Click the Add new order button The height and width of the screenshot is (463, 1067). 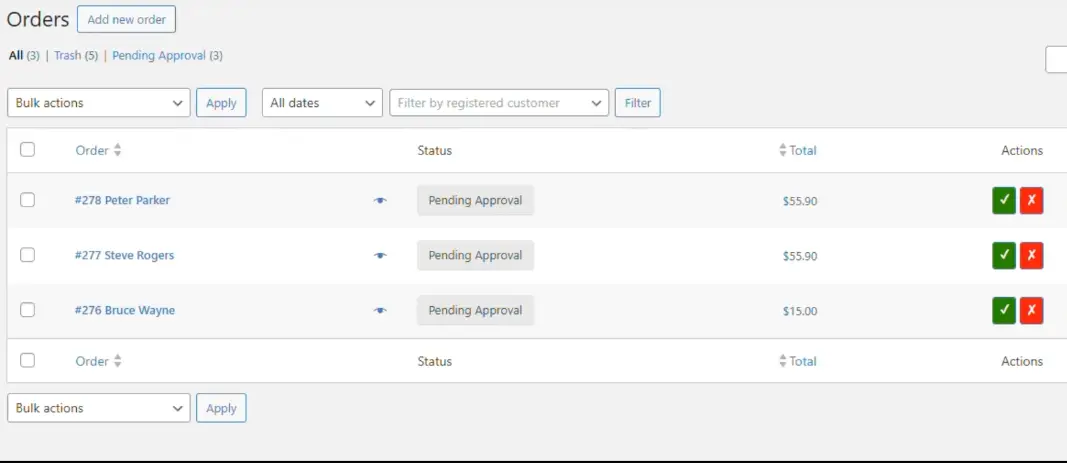click(126, 19)
